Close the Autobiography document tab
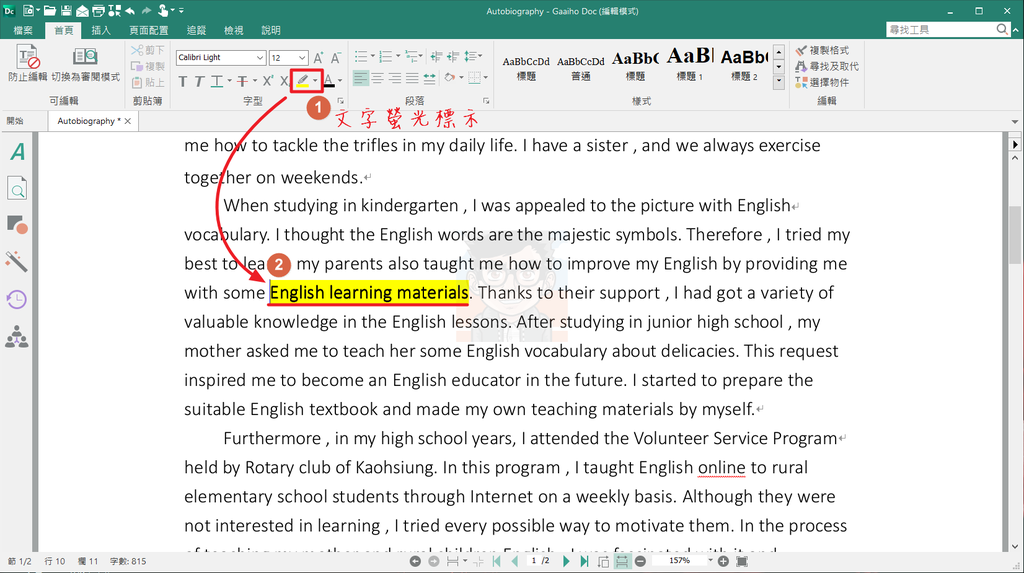The width and height of the screenshot is (1024, 573). [128, 121]
